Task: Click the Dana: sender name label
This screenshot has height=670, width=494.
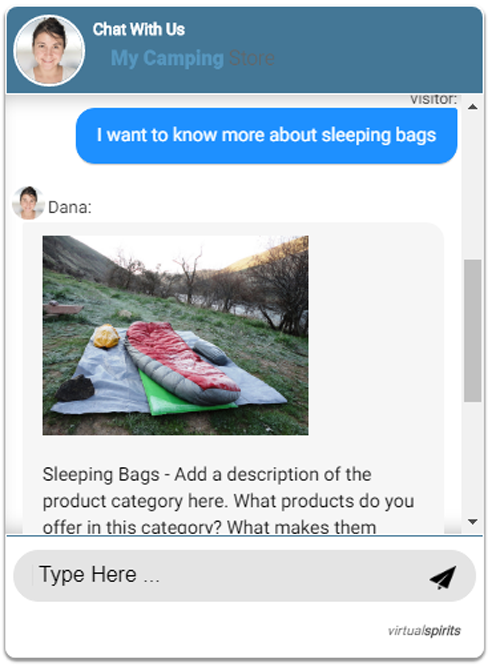Action: tap(70, 207)
